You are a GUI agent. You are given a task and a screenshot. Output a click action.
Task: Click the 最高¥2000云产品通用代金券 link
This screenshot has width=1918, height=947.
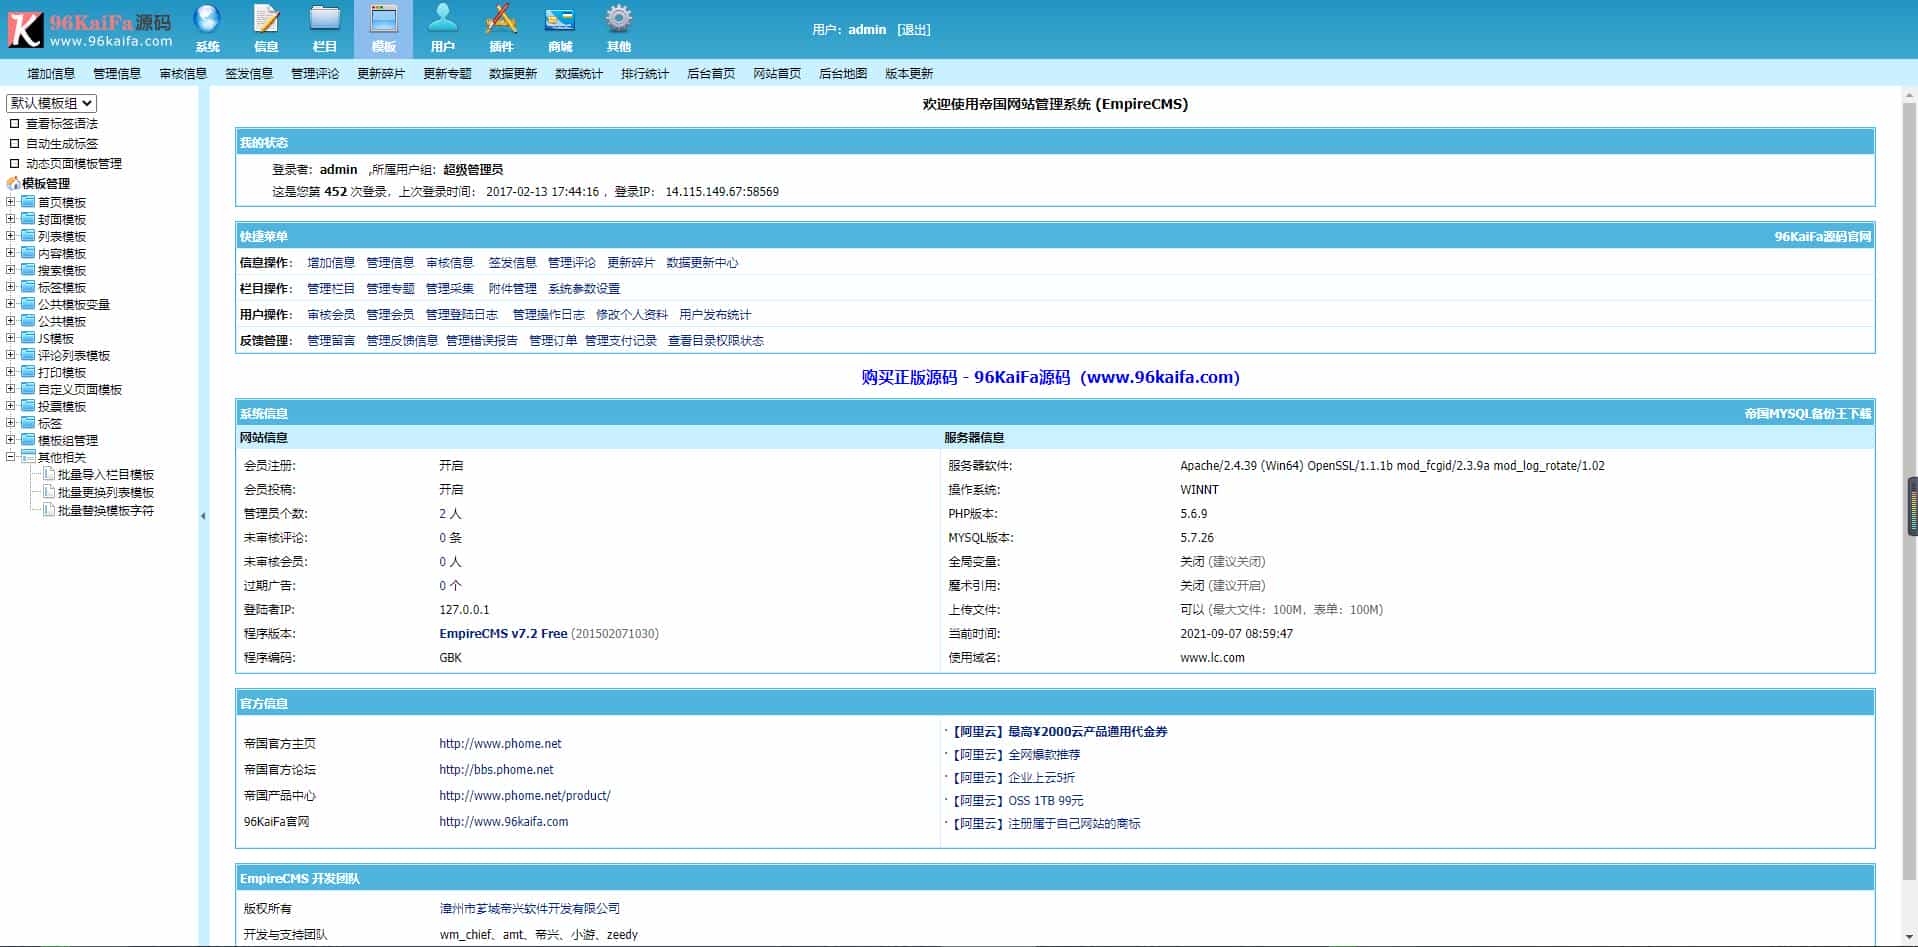coord(1087,732)
